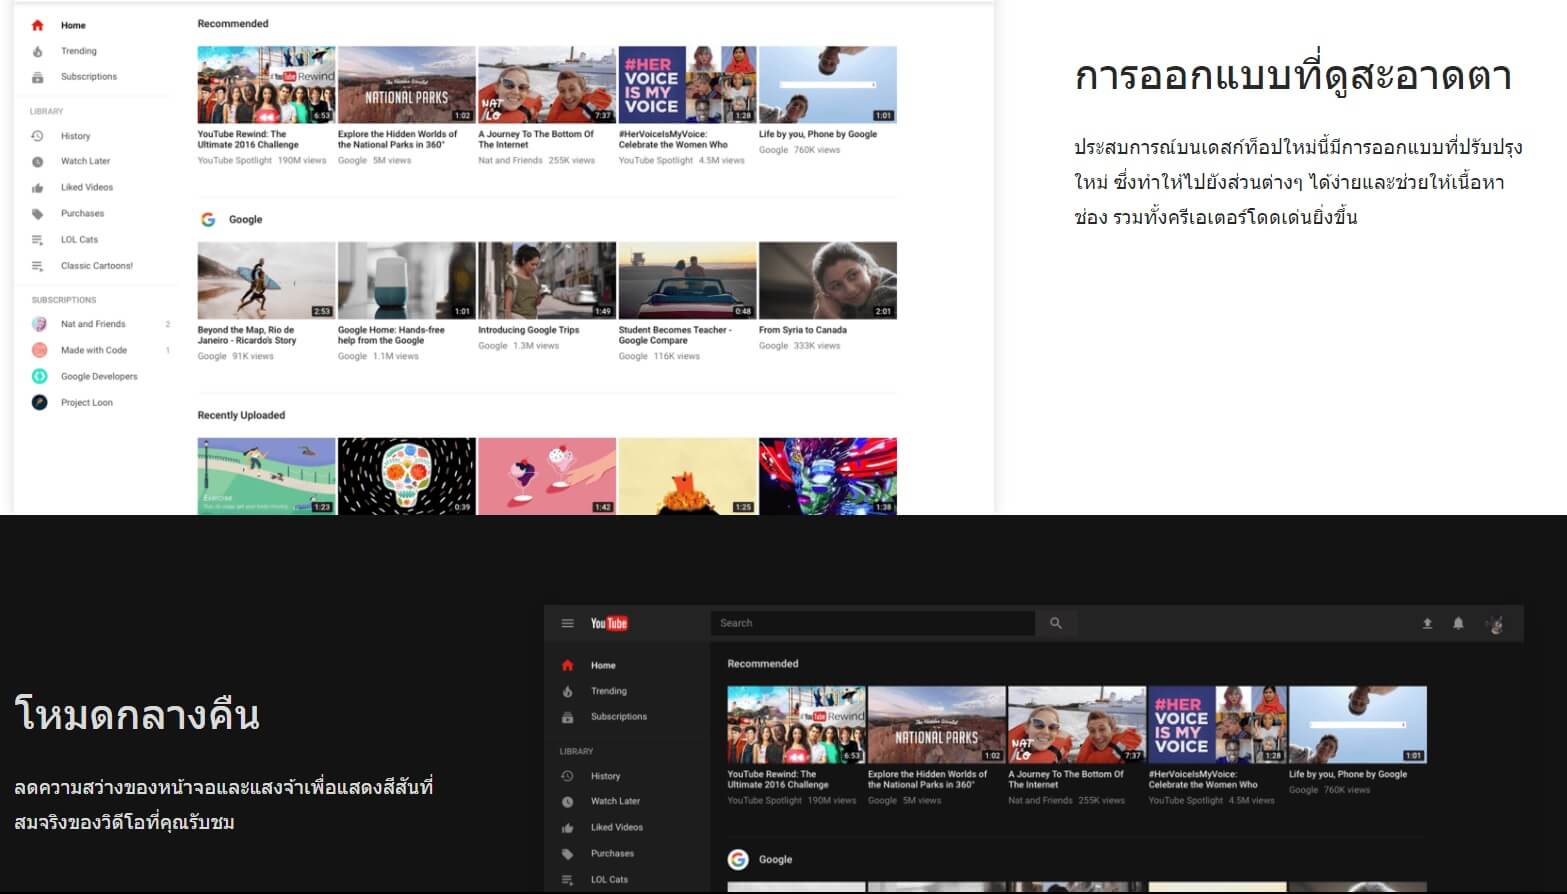Click the Watch Later icon
This screenshot has height=894, width=1567.
pos(38,160)
